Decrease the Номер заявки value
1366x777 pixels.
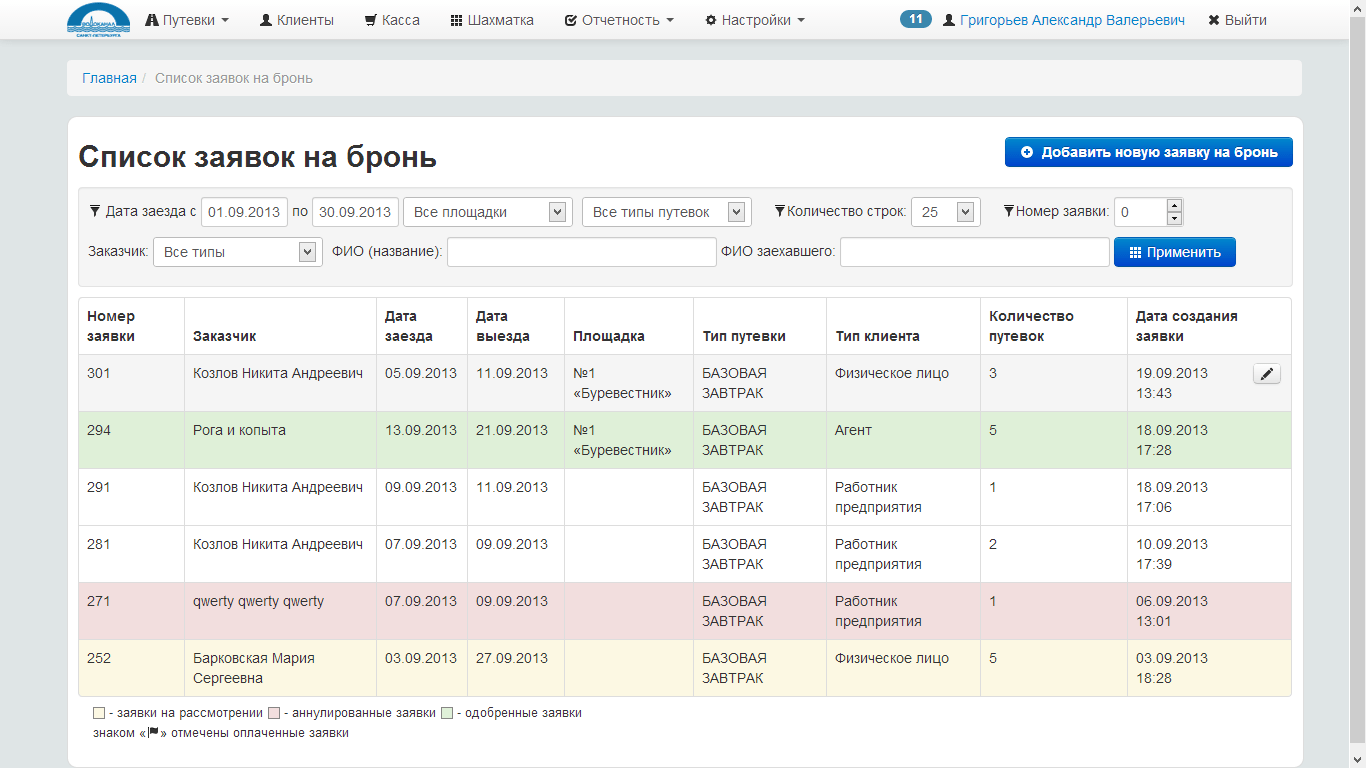click(x=1175, y=219)
